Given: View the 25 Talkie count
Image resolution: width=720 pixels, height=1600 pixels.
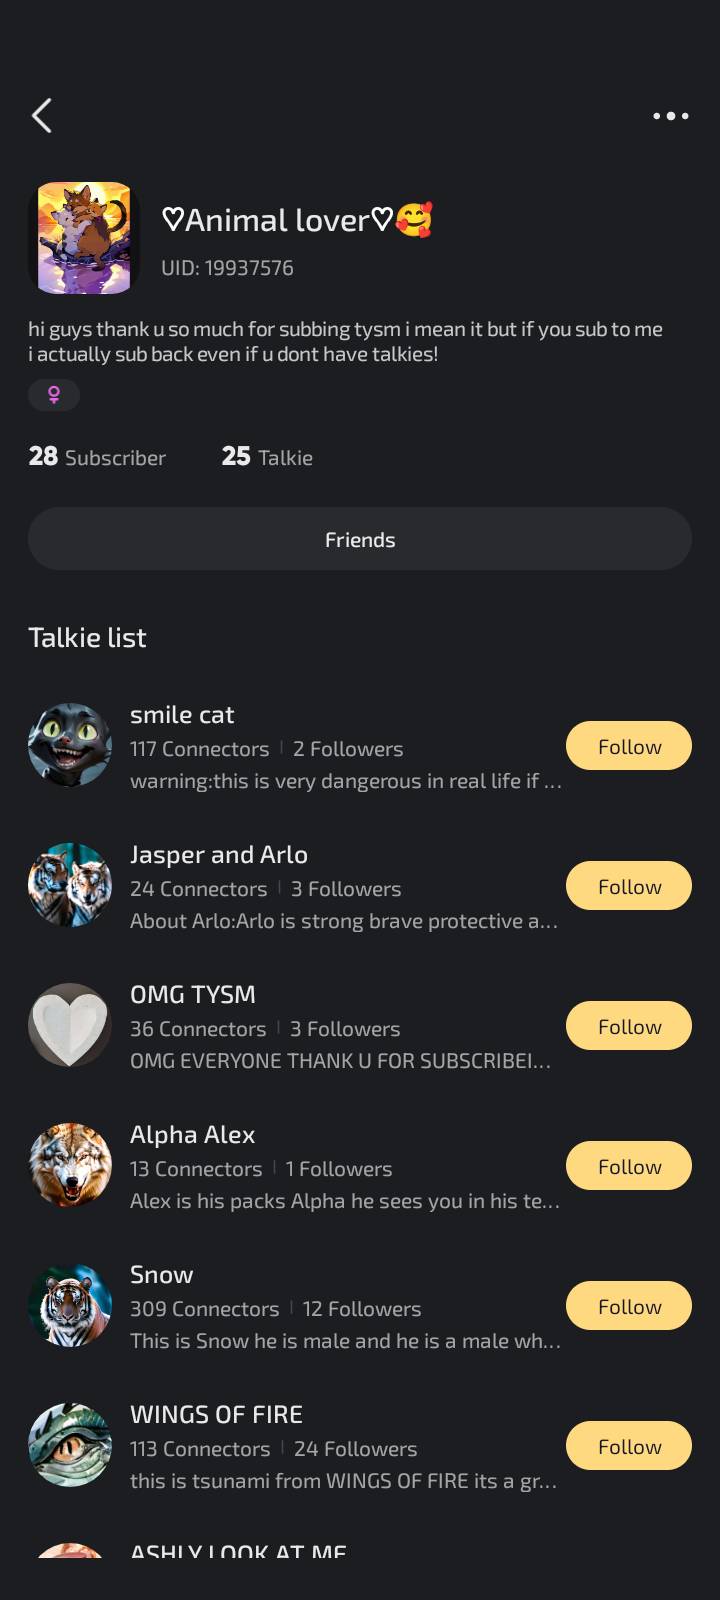Looking at the screenshot, I should (x=267, y=457).
